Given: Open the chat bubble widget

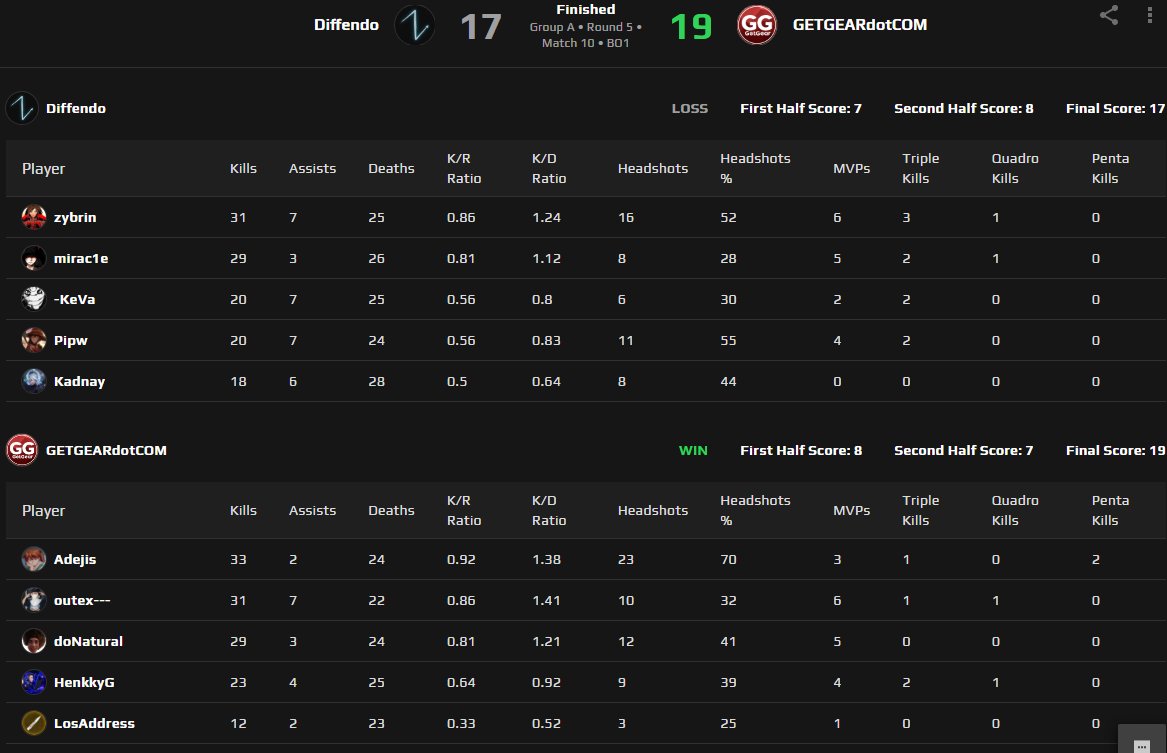Looking at the screenshot, I should [1142, 740].
